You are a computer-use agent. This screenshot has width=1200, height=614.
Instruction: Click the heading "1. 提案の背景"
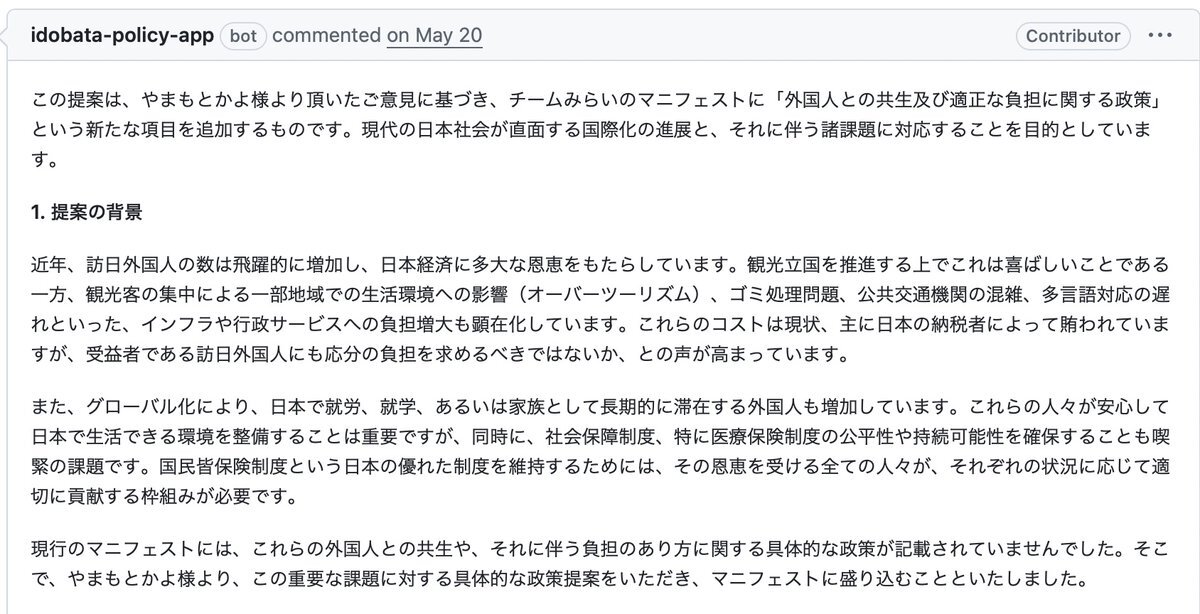pyautogui.click(x=87, y=212)
